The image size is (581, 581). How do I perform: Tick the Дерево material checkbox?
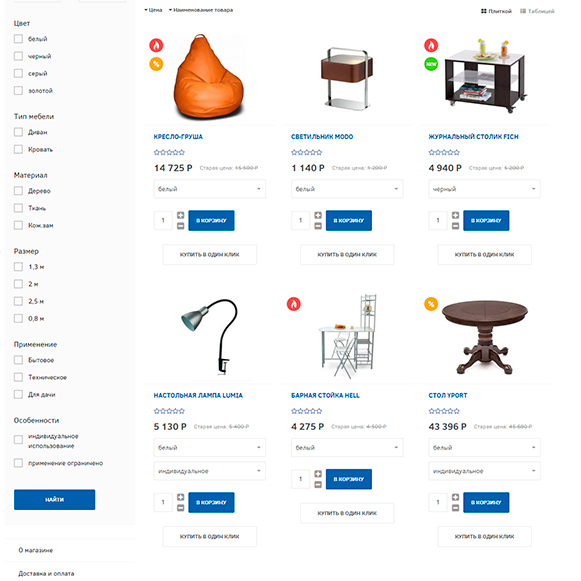coord(18,191)
